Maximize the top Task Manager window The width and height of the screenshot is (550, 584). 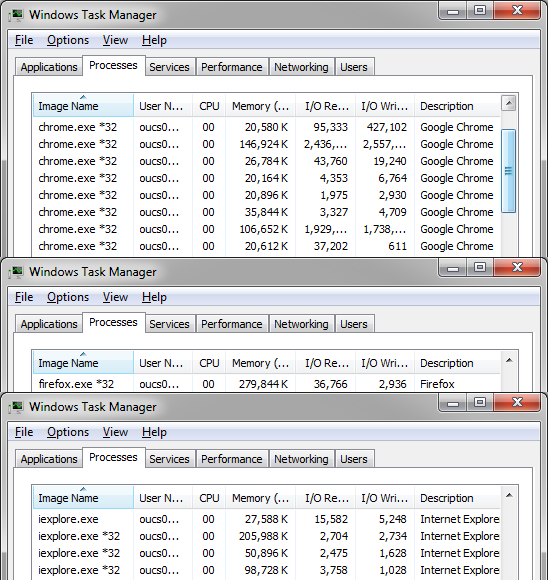click(x=480, y=10)
